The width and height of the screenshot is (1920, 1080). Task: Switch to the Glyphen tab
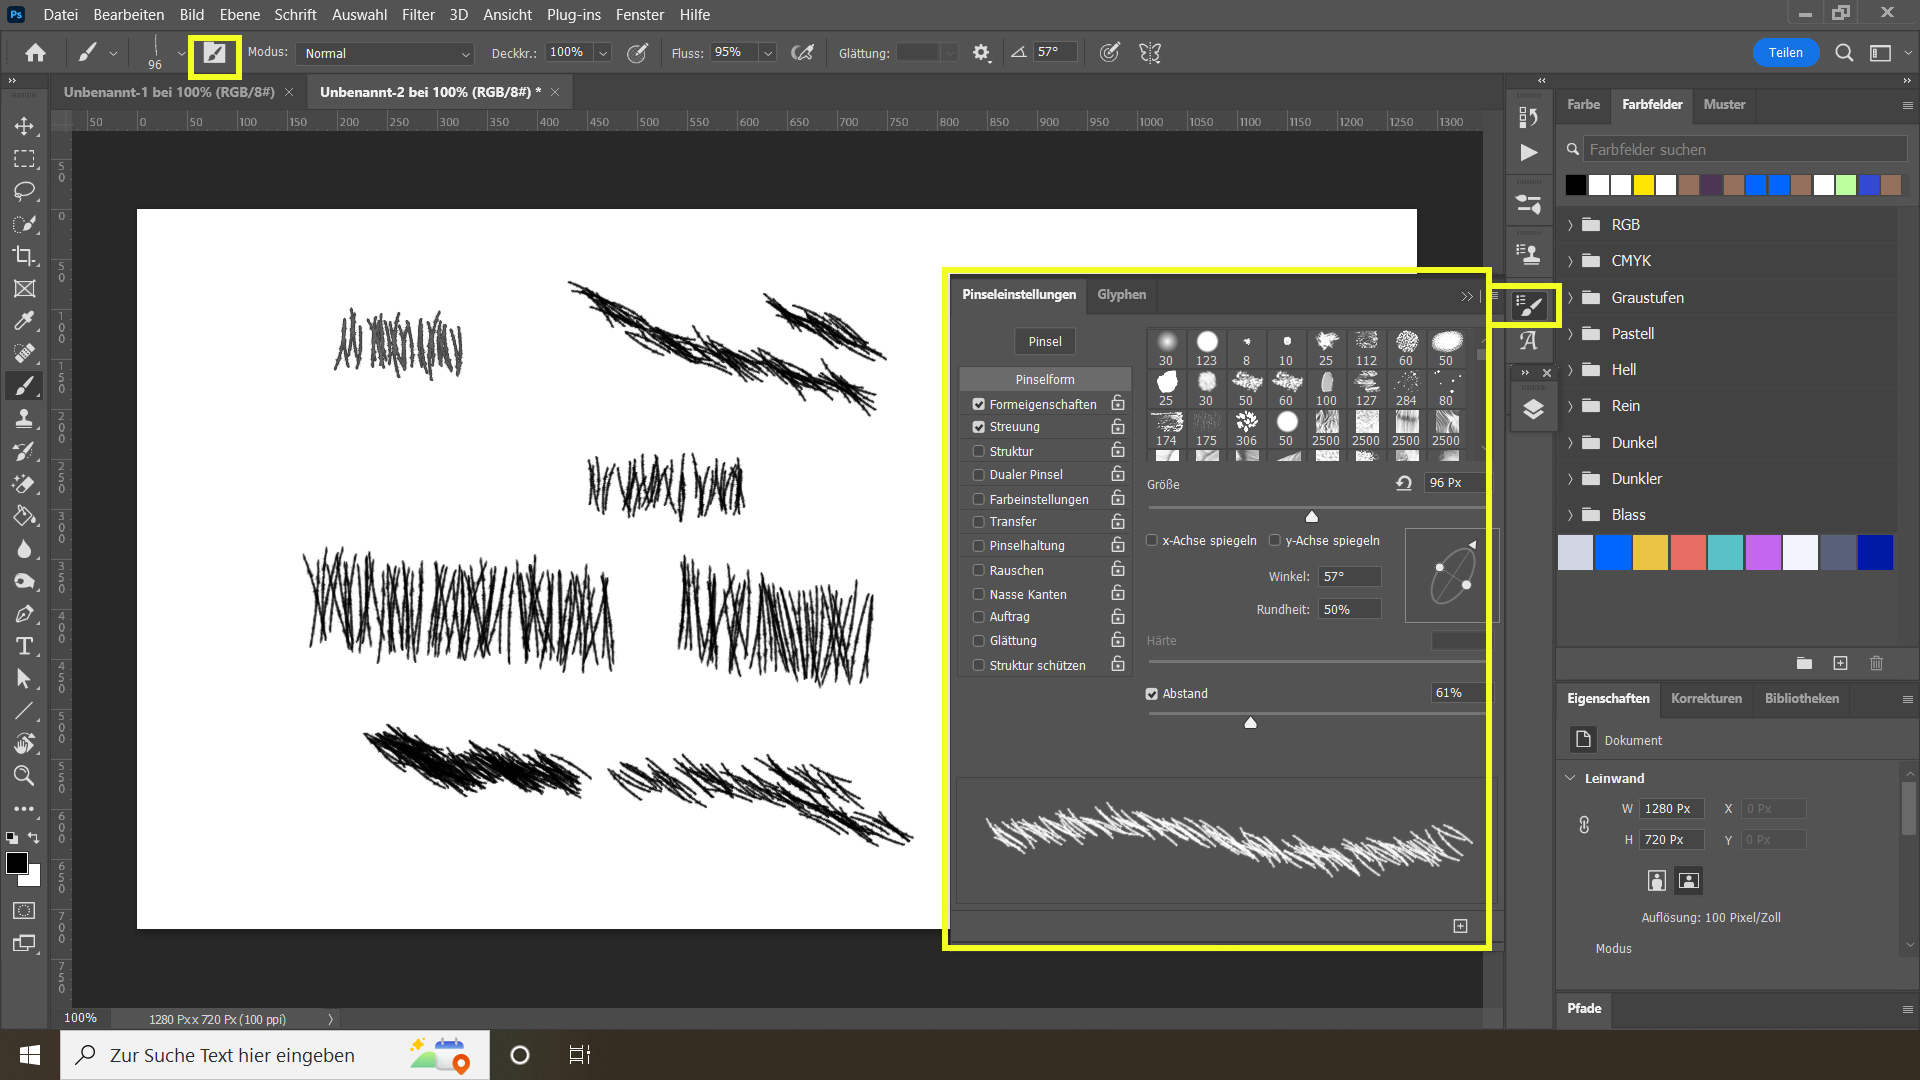tap(1121, 295)
